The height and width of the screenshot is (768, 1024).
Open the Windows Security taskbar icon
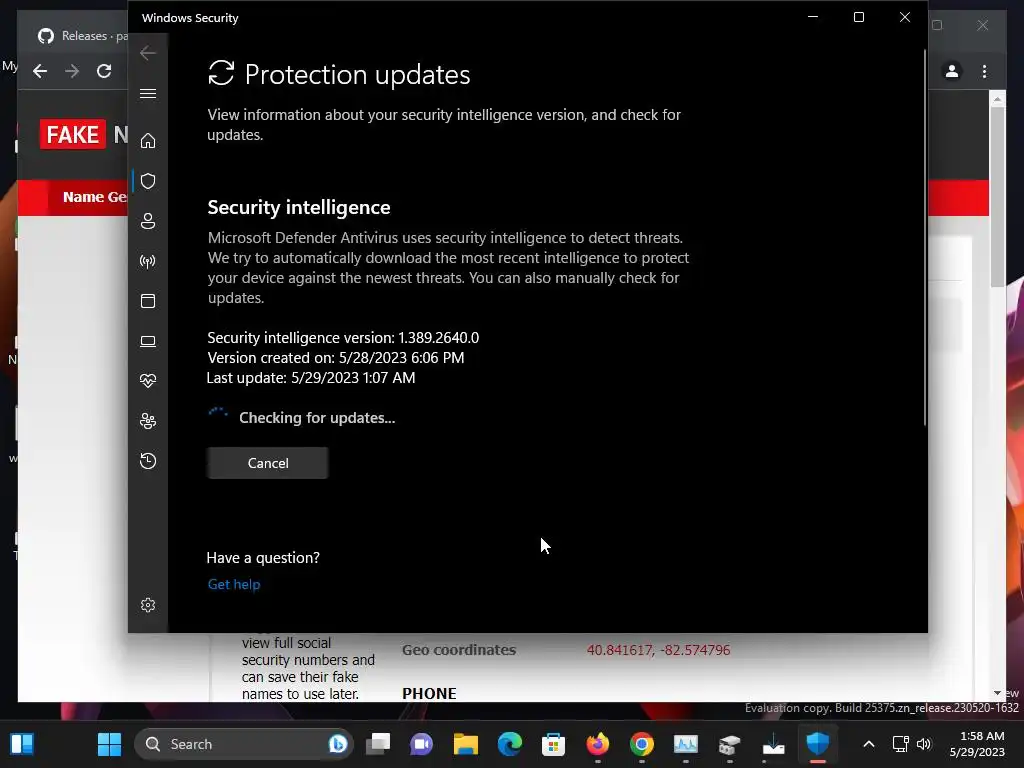tap(818, 744)
